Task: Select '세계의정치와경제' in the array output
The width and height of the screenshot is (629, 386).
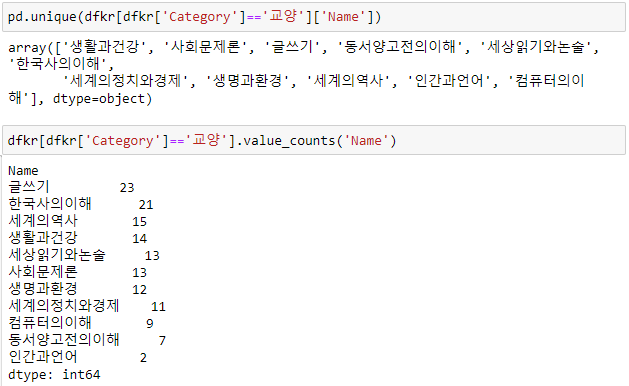Action: click(126, 81)
